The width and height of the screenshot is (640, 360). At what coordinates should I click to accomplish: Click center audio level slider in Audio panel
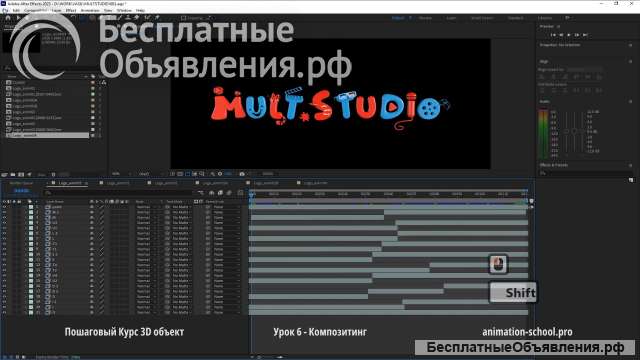pos(574,131)
